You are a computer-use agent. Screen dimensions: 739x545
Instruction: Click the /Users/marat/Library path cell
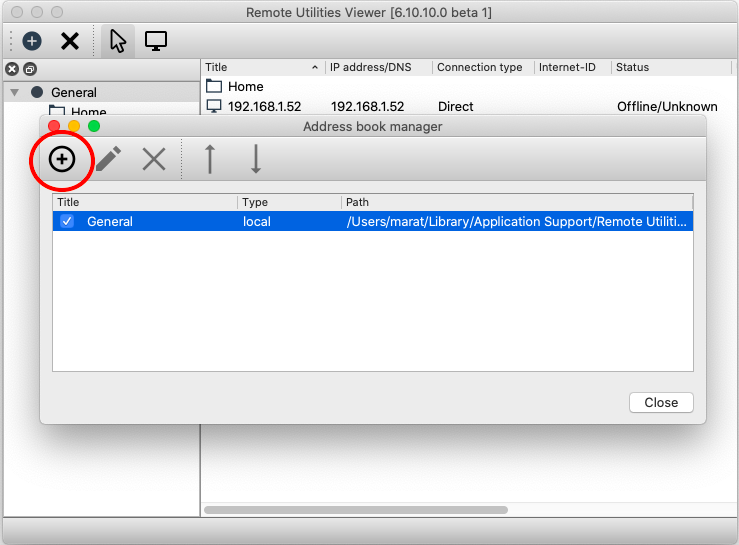(x=517, y=221)
